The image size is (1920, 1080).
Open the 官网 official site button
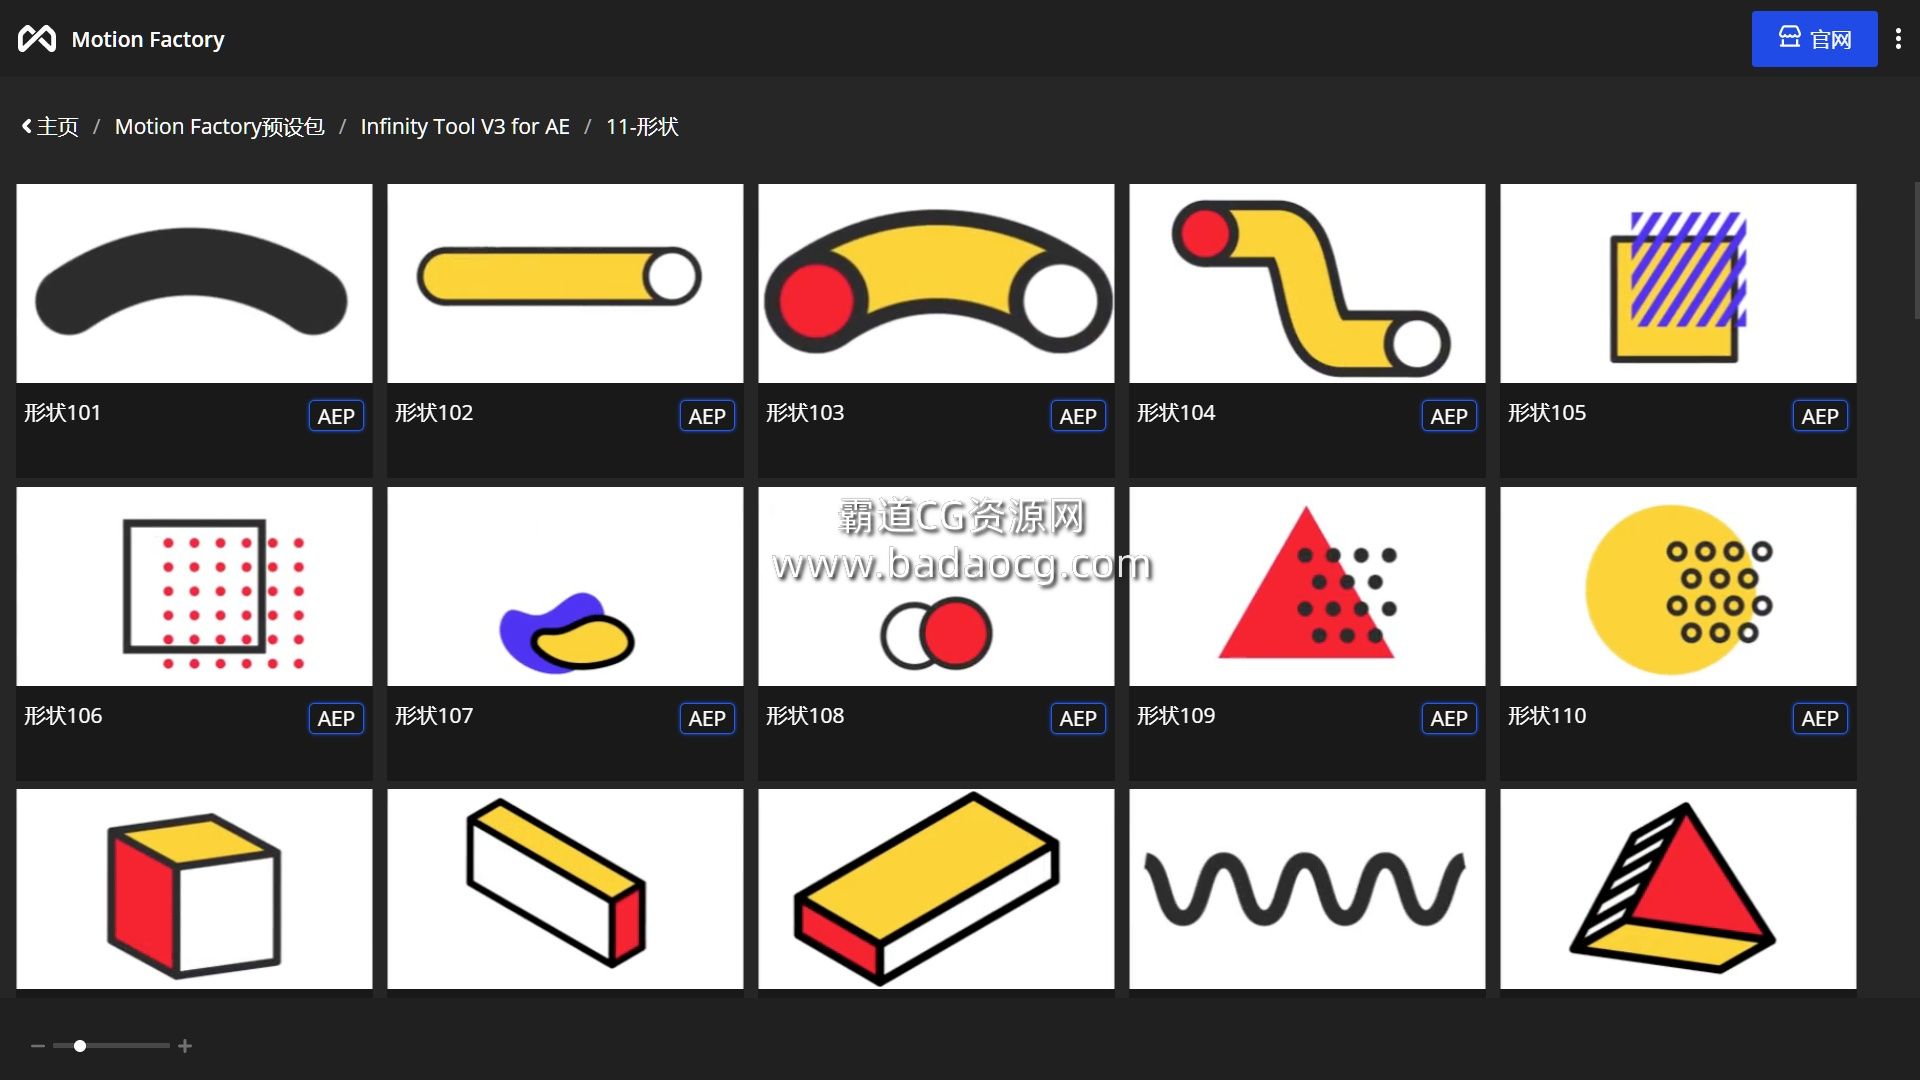click(x=1814, y=39)
